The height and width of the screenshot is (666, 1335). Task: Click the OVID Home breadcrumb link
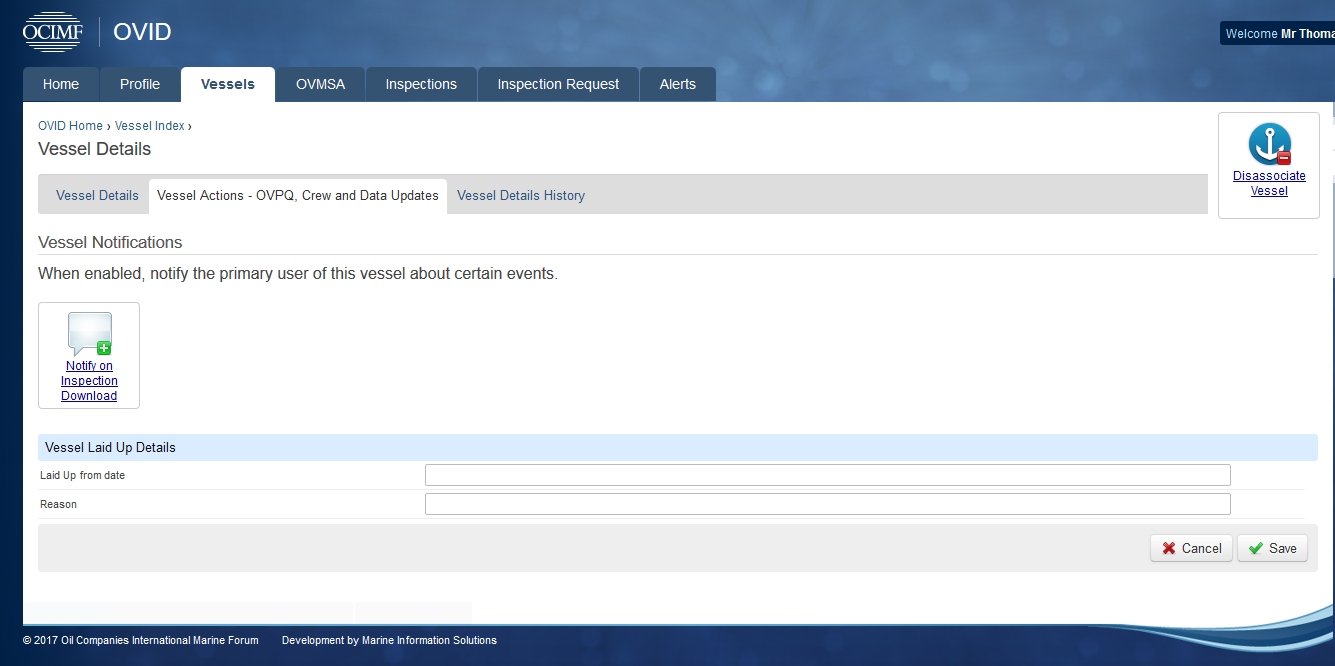(70, 126)
